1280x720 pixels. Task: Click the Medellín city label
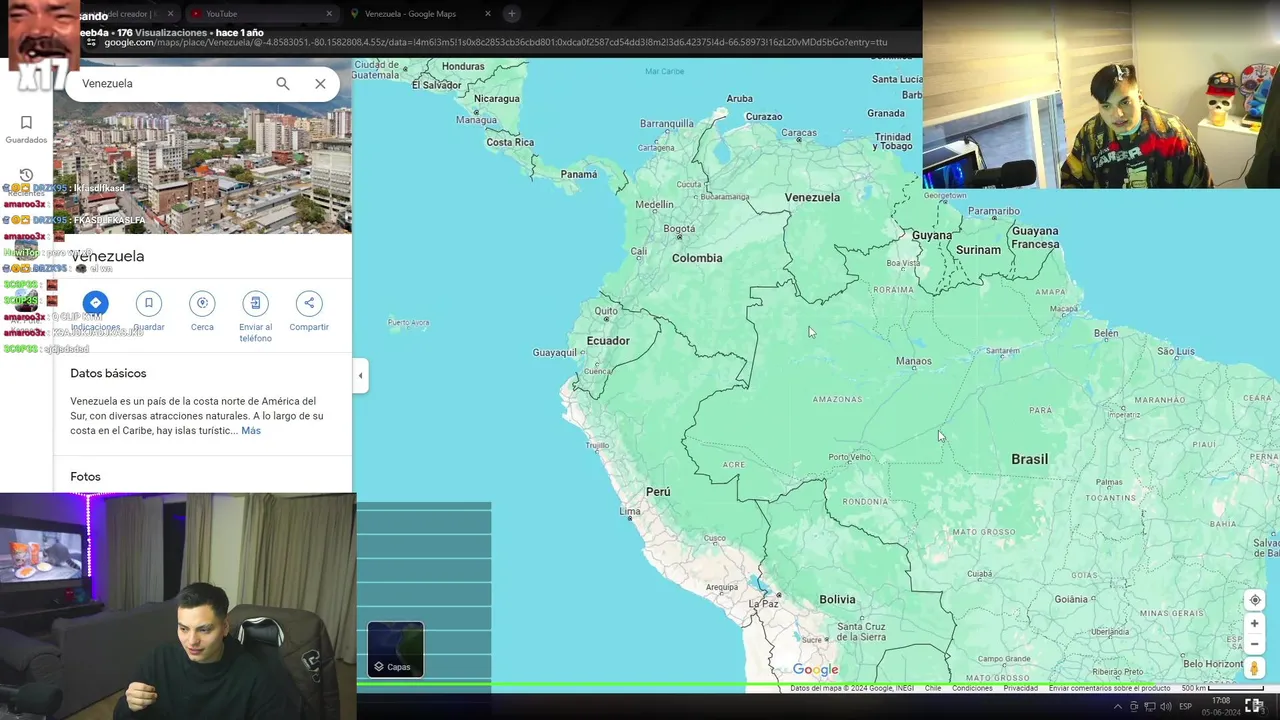[x=655, y=205]
